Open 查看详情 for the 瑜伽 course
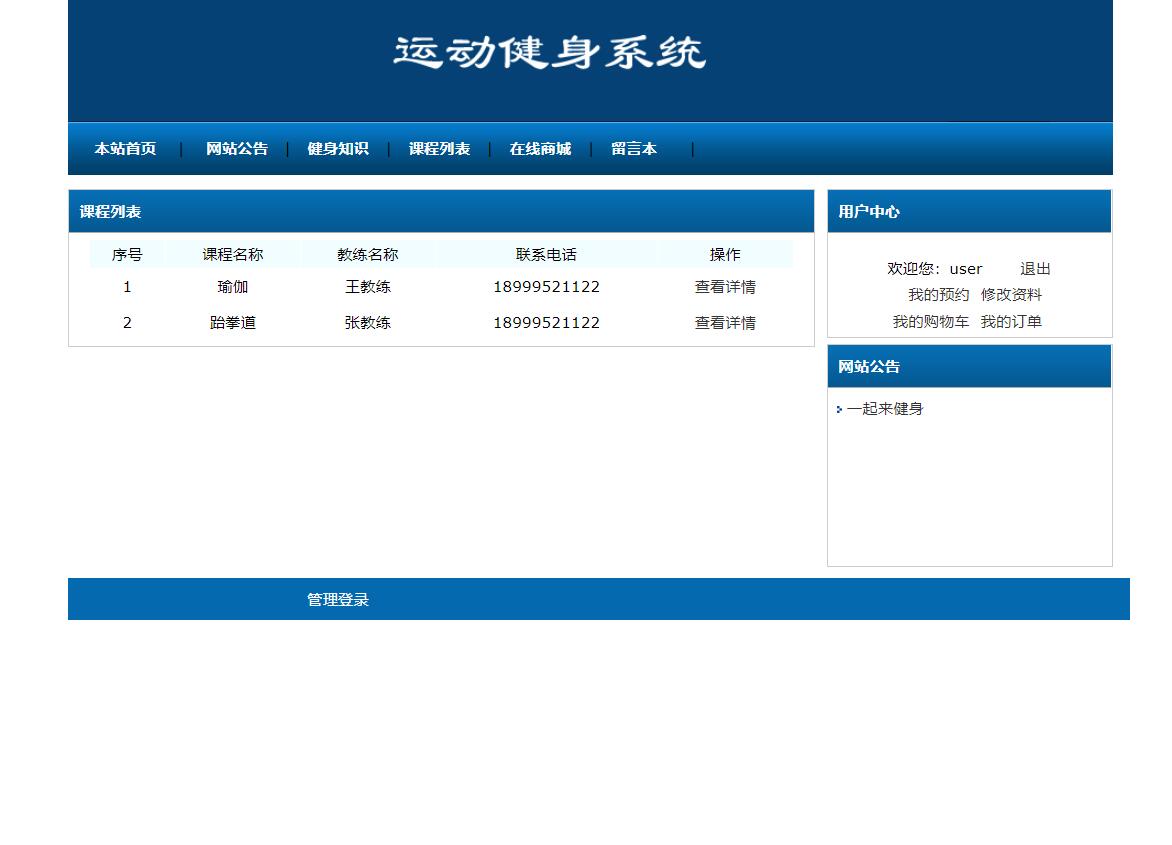Screen dimensions: 1172x845 tap(724, 287)
